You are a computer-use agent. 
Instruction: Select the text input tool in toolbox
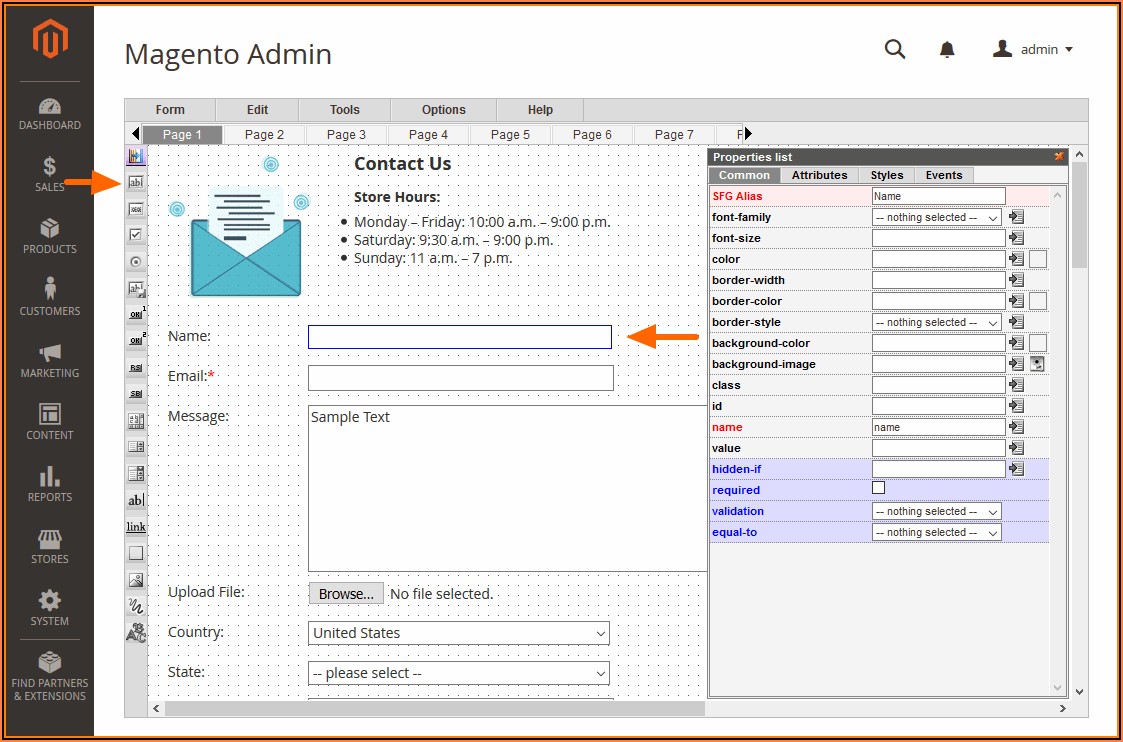[x=136, y=183]
